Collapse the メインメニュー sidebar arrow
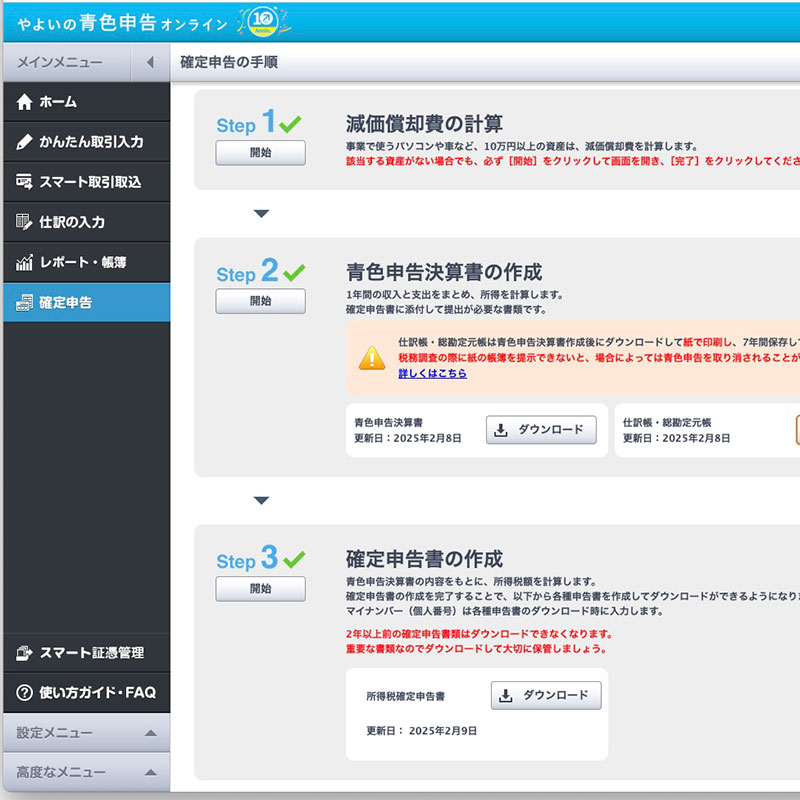 [150, 63]
